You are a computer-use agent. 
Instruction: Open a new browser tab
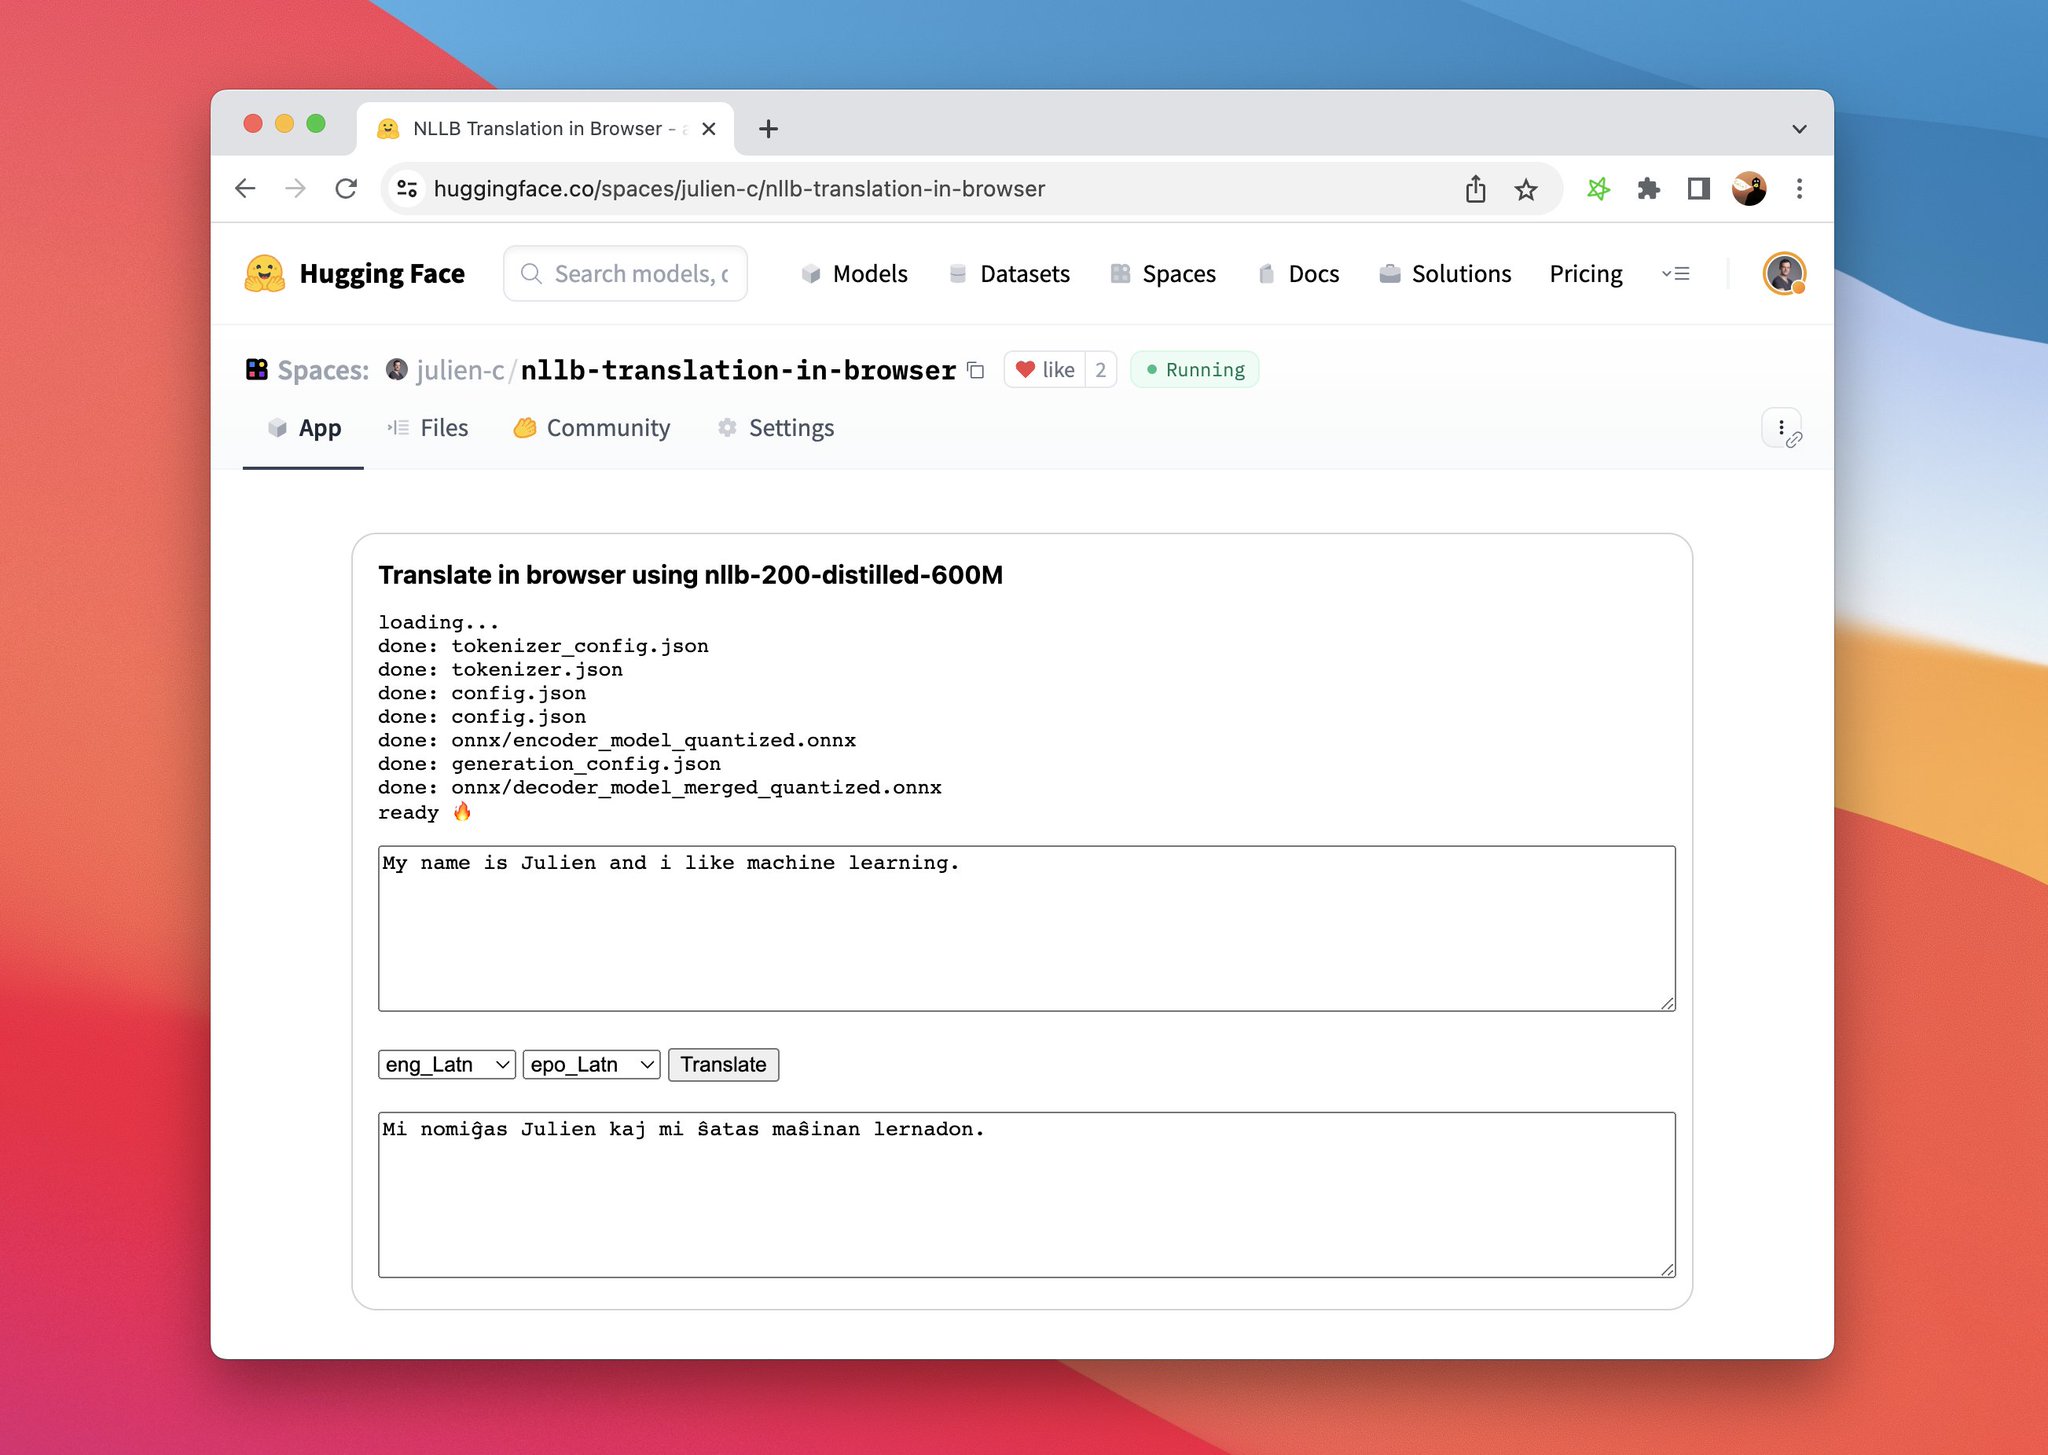[768, 129]
